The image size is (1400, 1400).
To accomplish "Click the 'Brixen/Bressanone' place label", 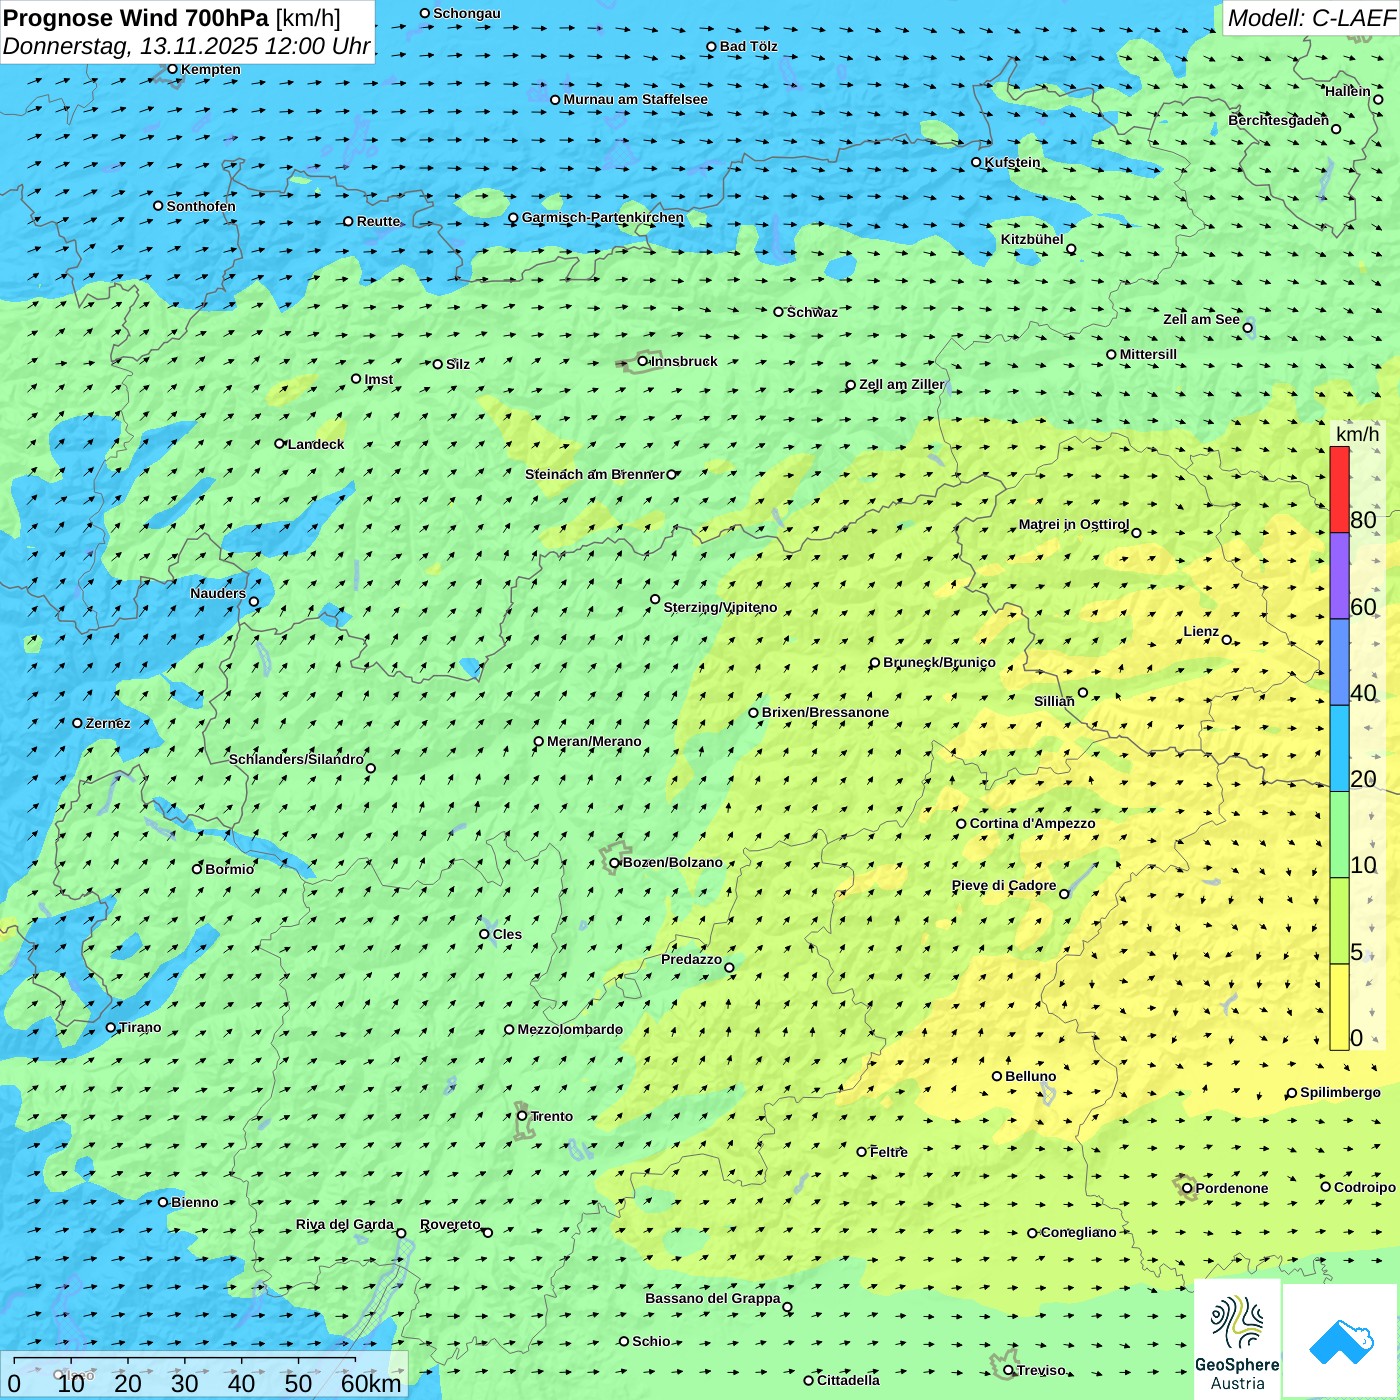I will (x=825, y=713).
